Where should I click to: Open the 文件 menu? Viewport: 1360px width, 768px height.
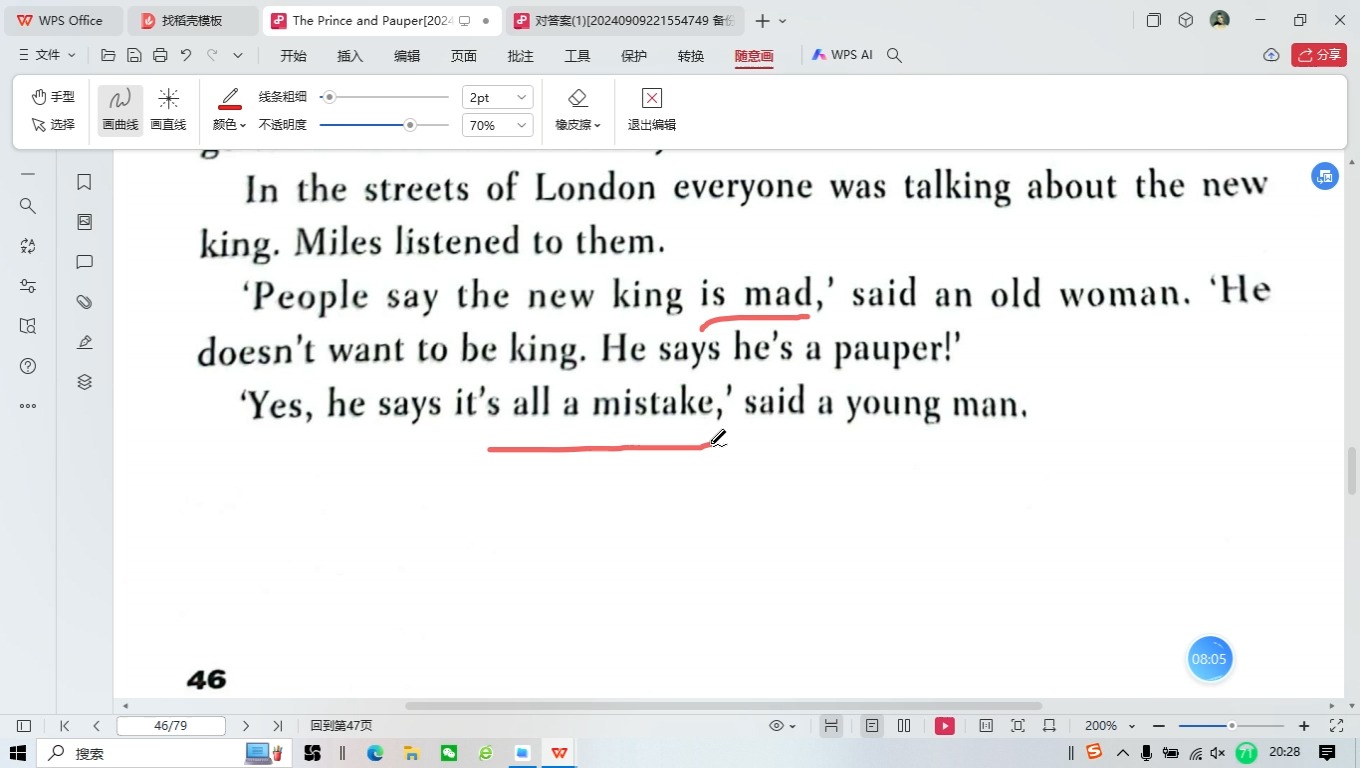tap(47, 55)
